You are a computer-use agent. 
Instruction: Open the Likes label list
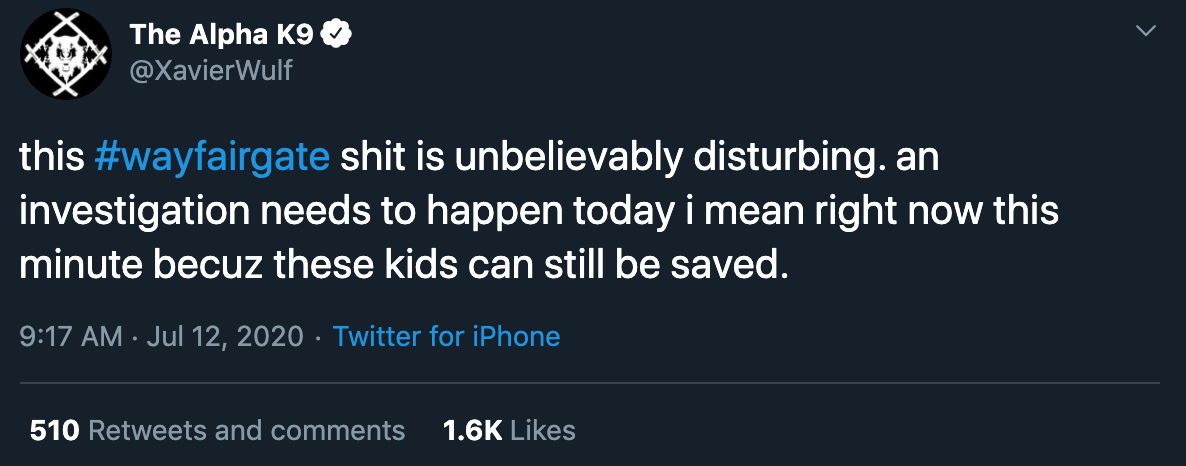(543, 430)
